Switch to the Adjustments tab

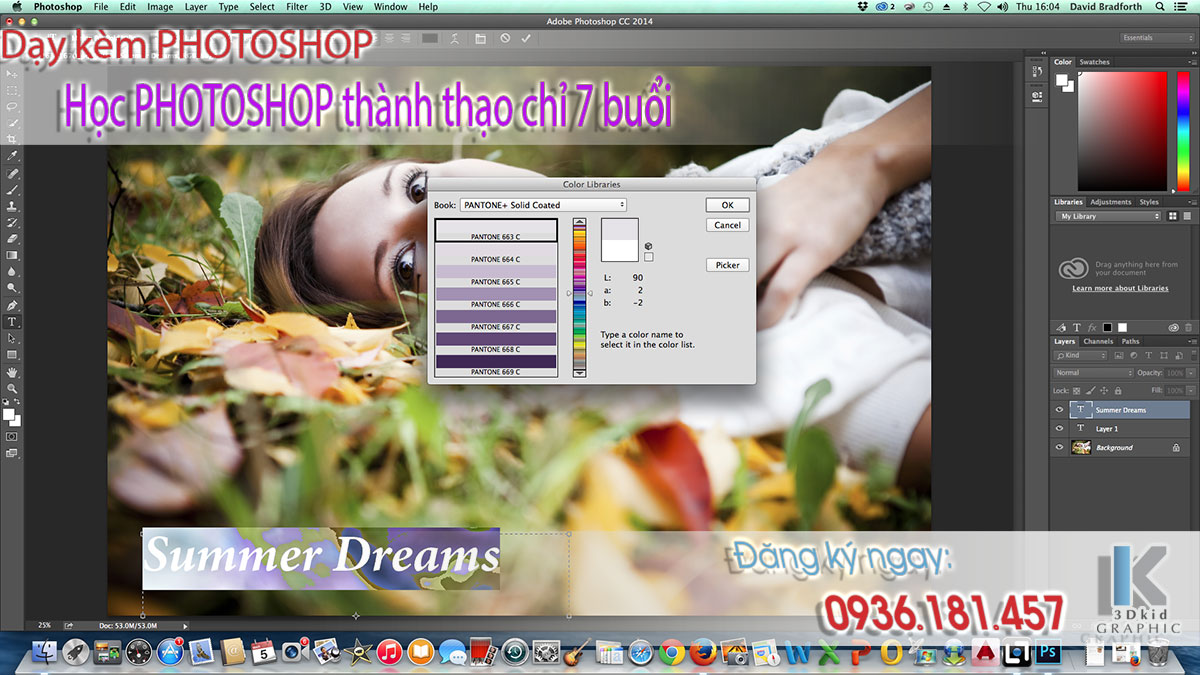(1110, 202)
